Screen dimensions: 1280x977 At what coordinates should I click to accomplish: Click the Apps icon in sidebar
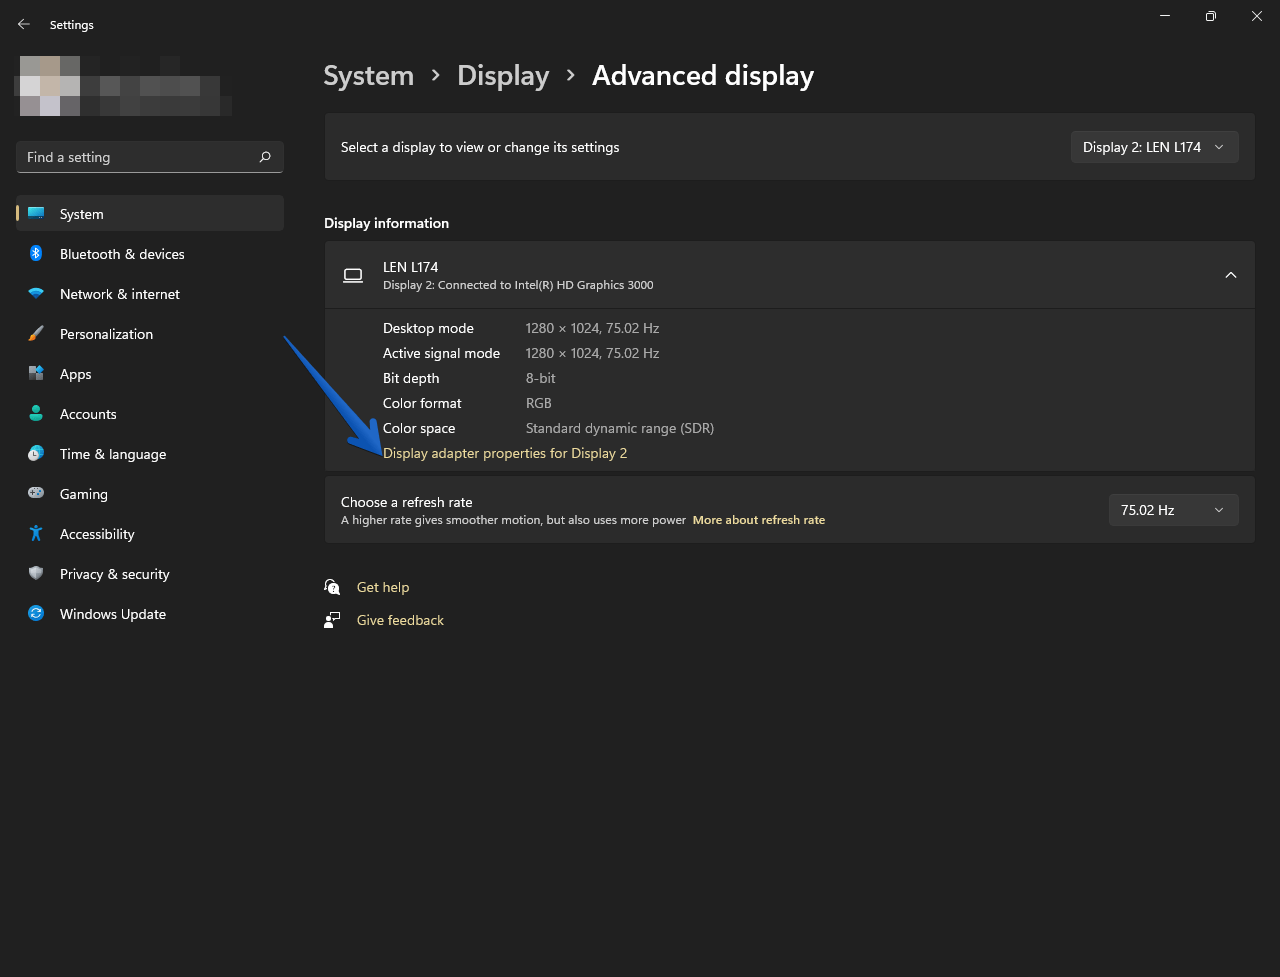[x=36, y=374]
